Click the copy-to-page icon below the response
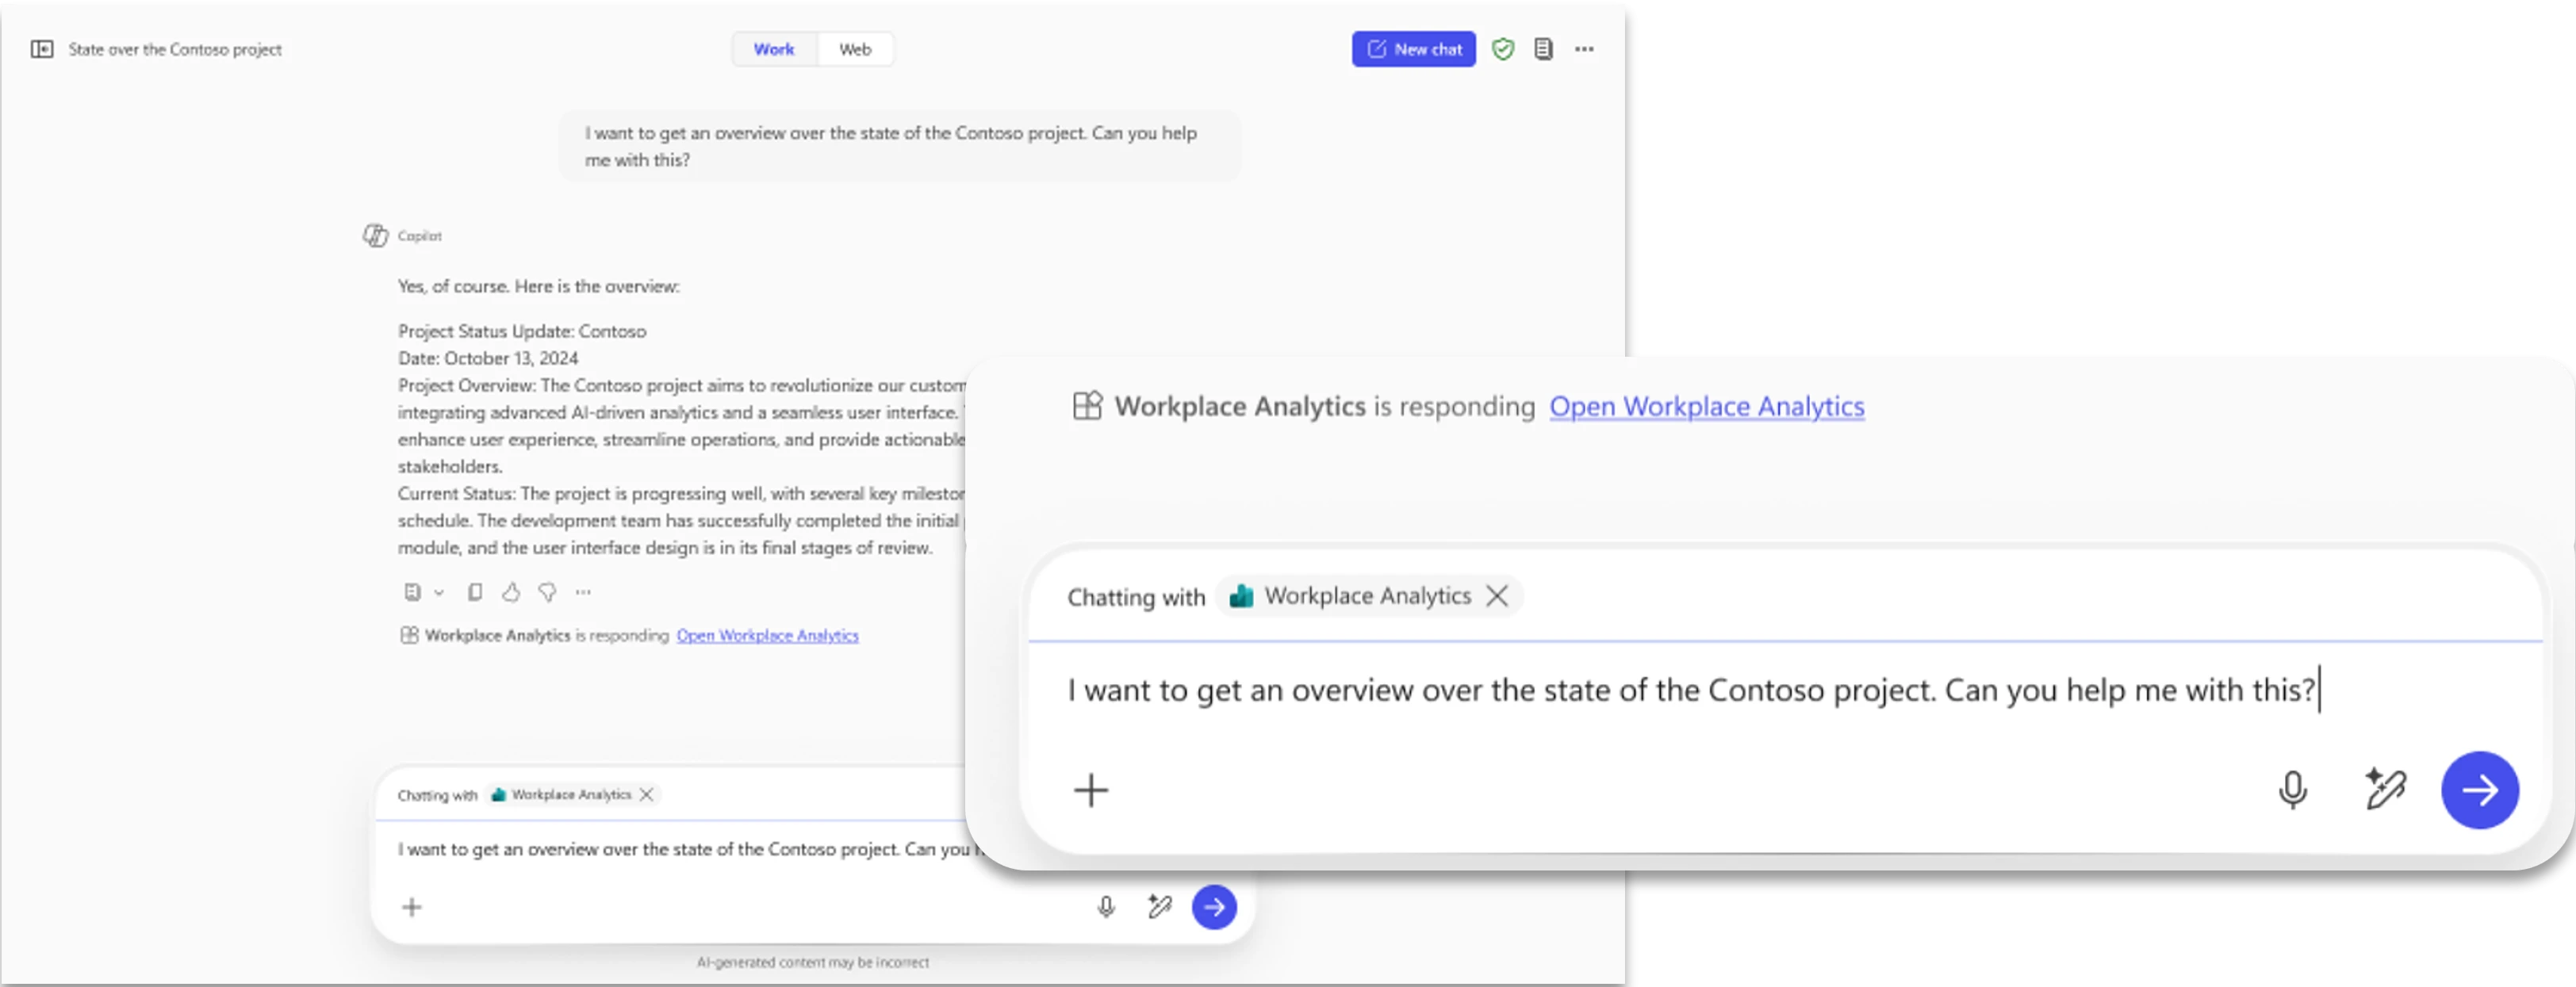The width and height of the screenshot is (2576, 987). [413, 592]
